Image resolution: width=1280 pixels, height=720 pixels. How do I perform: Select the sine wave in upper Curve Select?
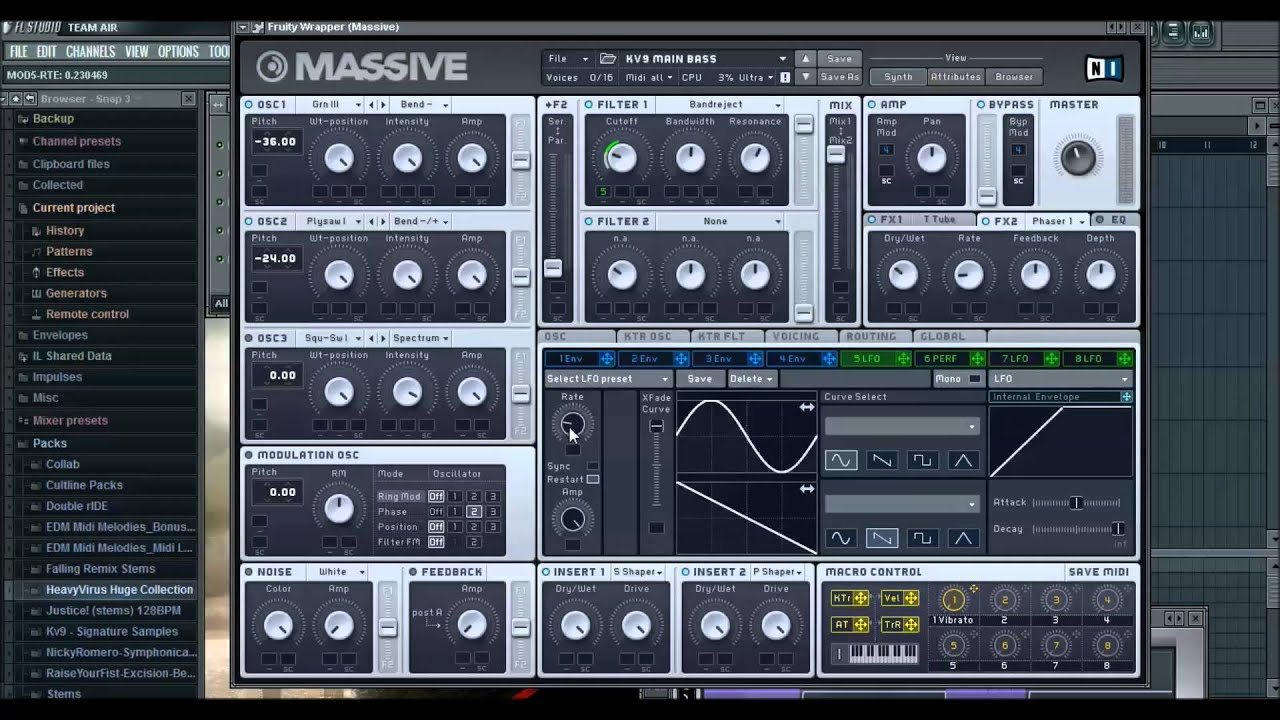(x=841, y=460)
